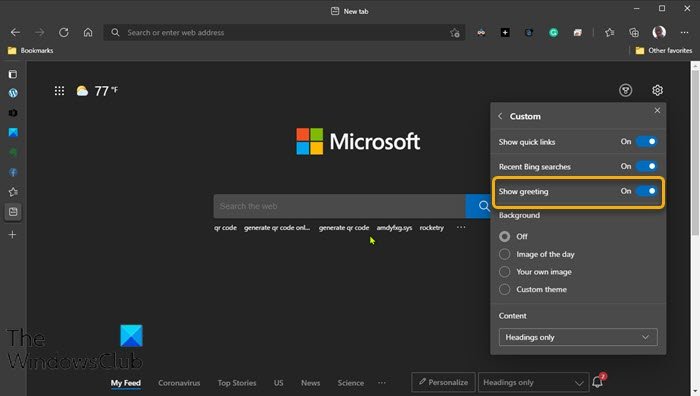Select the My Feed tab
This screenshot has width=700, height=396.
(126, 383)
